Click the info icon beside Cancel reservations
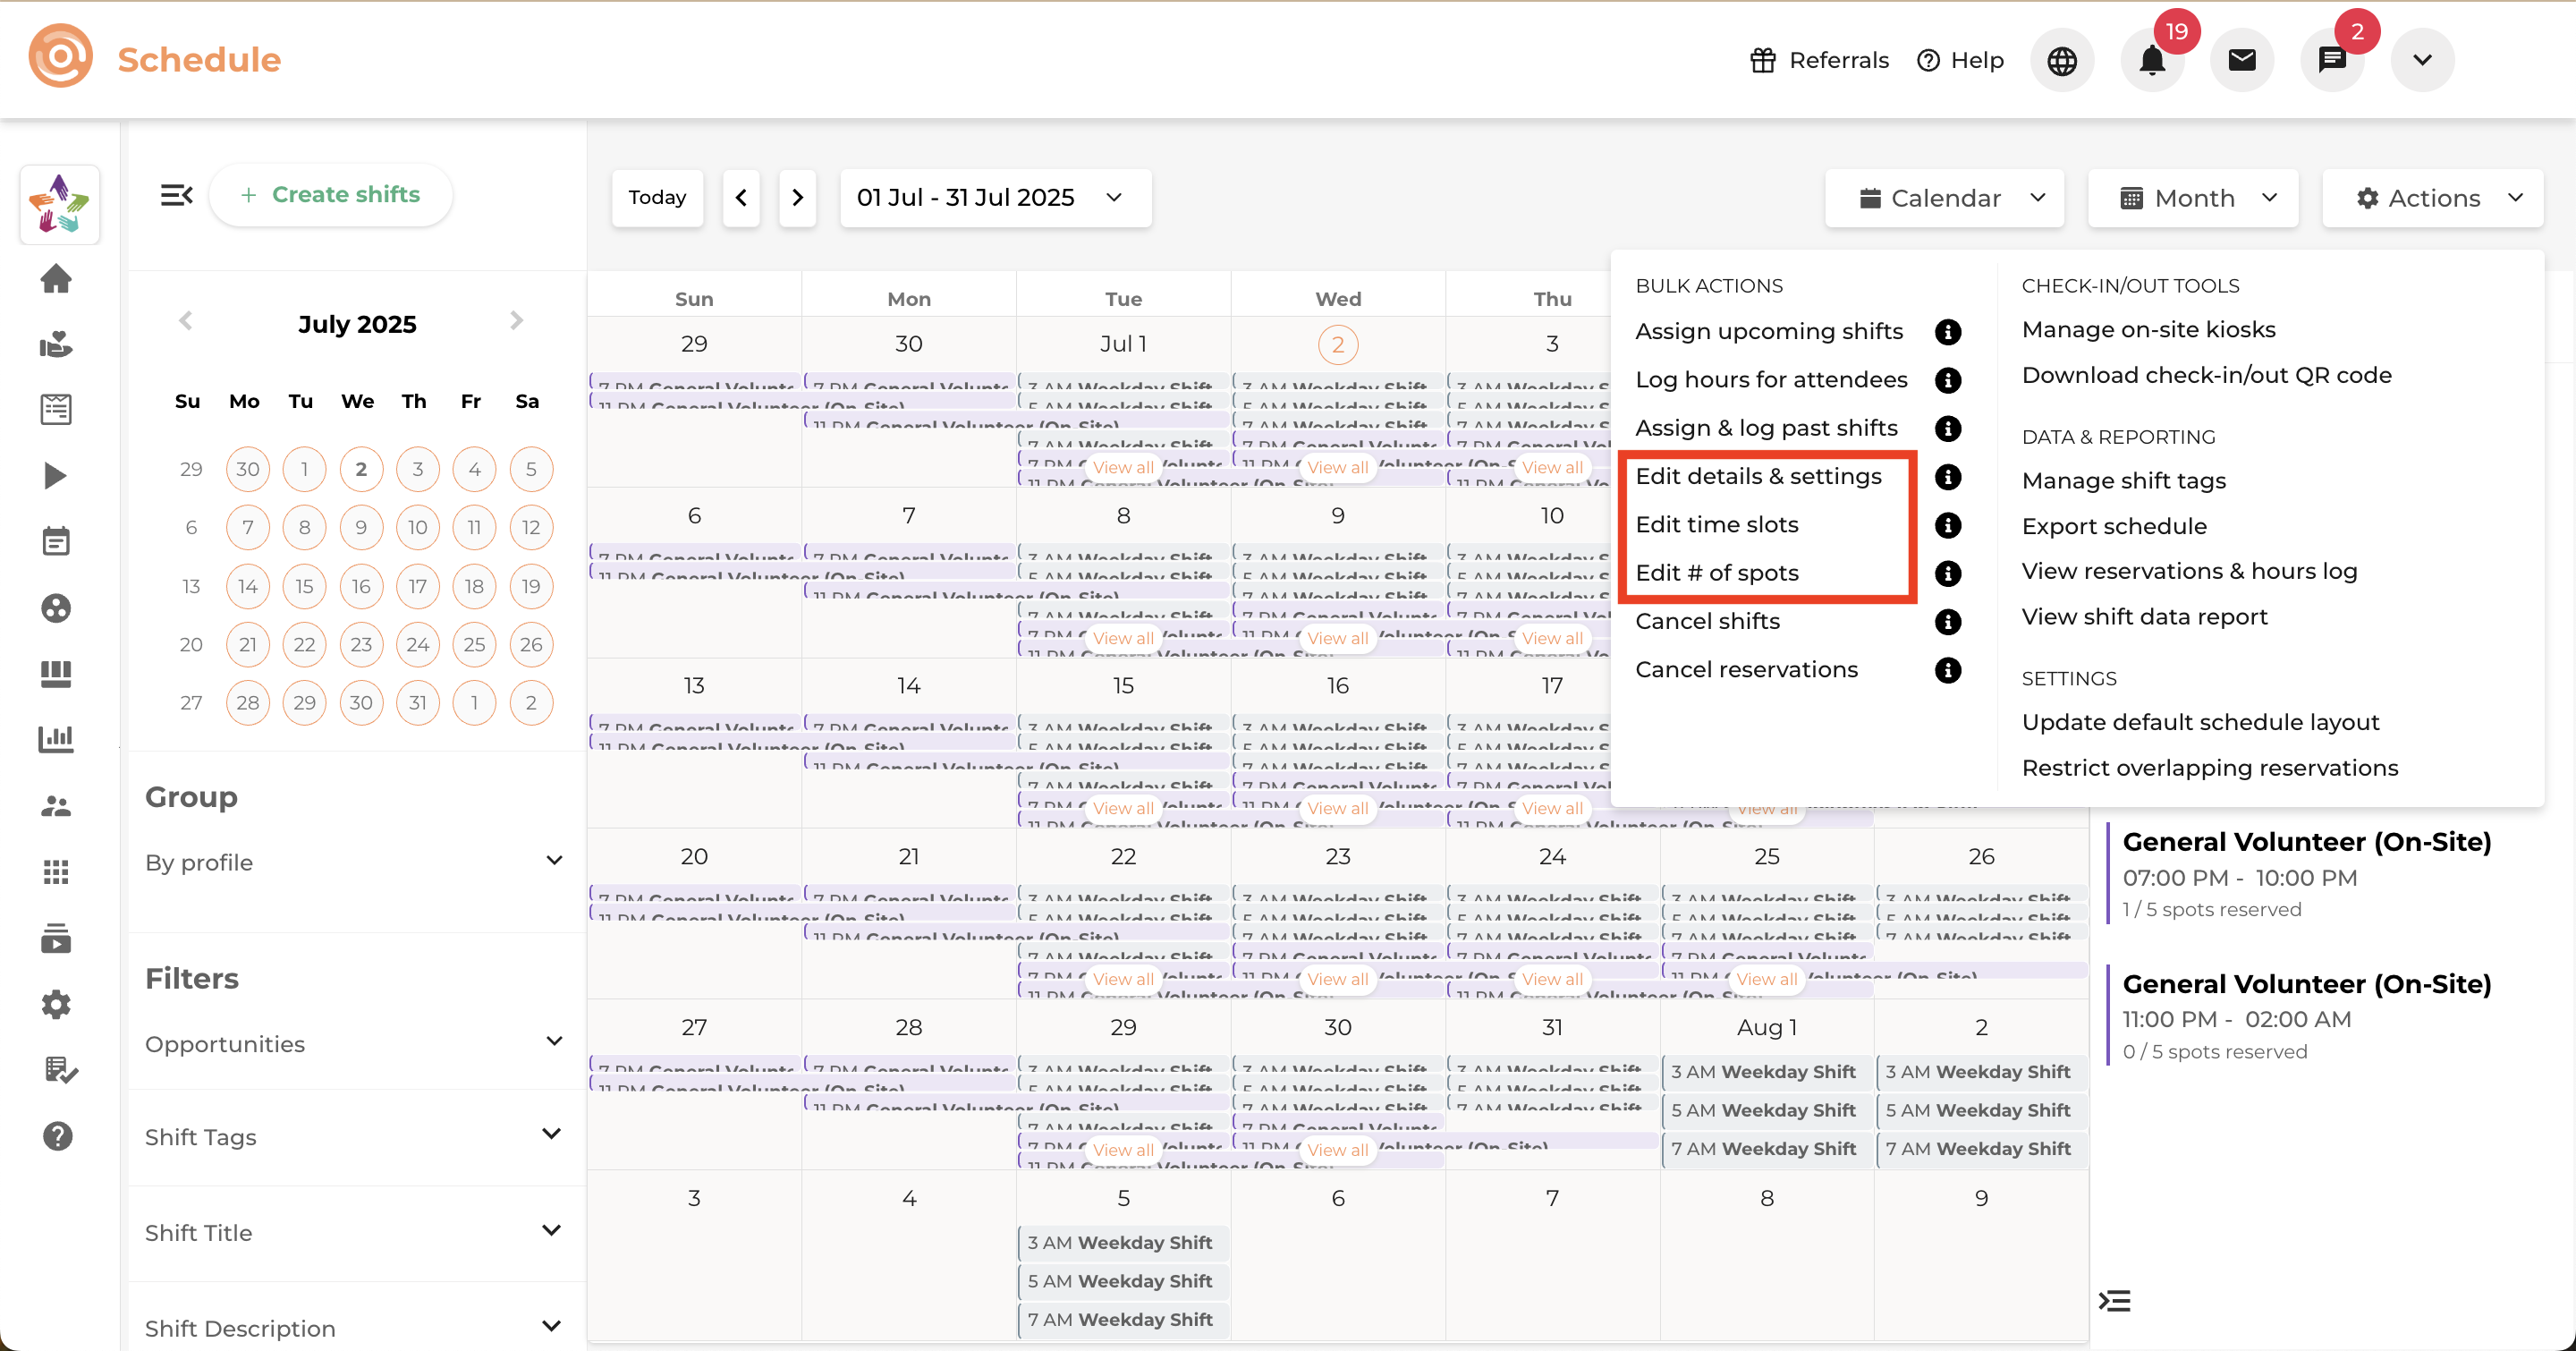This screenshot has height=1351, width=2576. tap(1948, 670)
